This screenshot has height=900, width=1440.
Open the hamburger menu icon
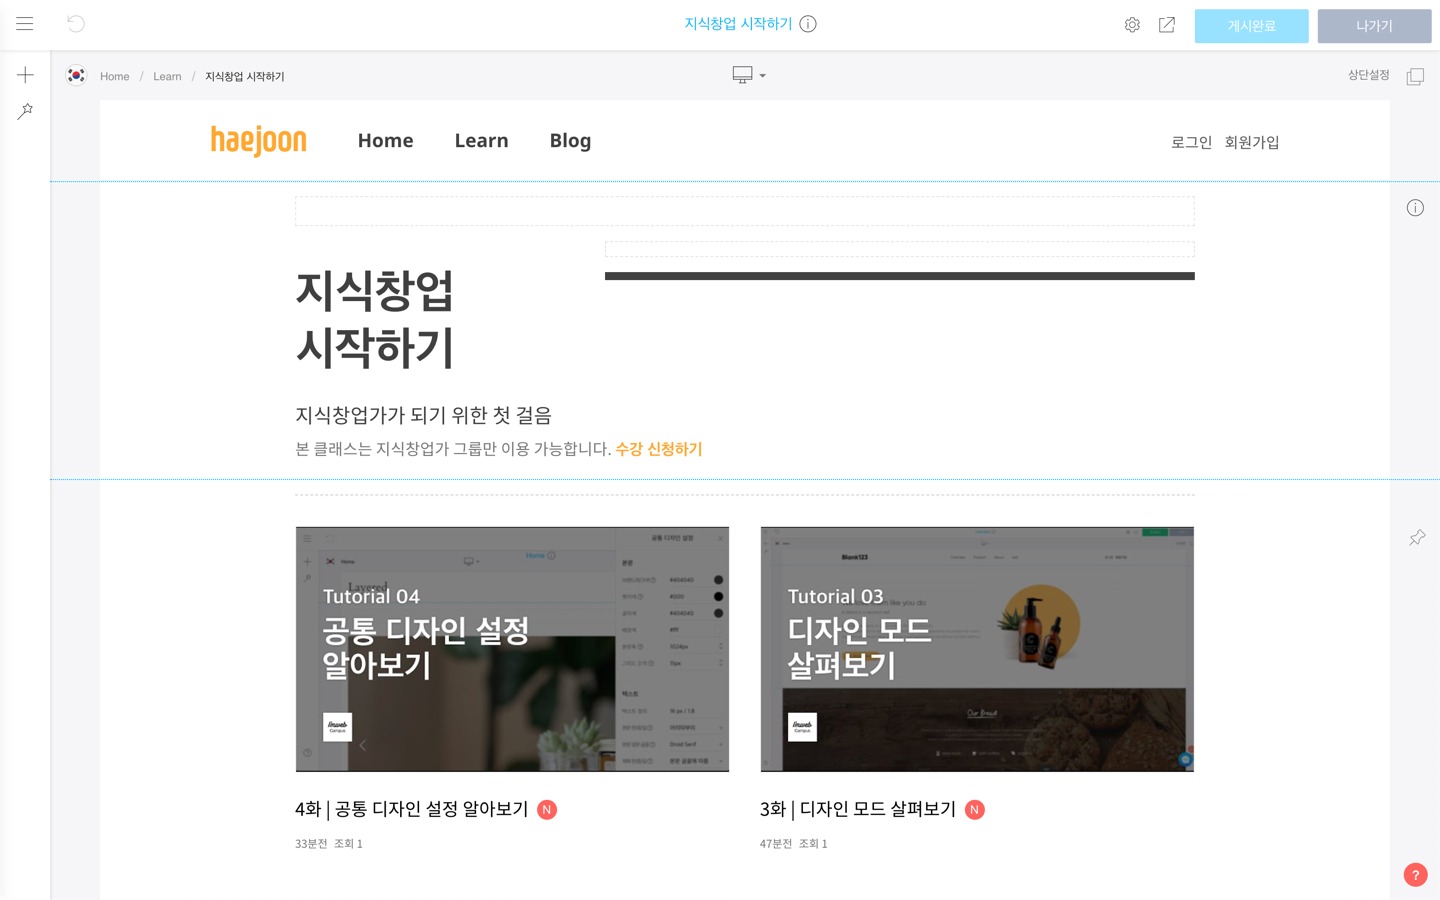pyautogui.click(x=25, y=24)
